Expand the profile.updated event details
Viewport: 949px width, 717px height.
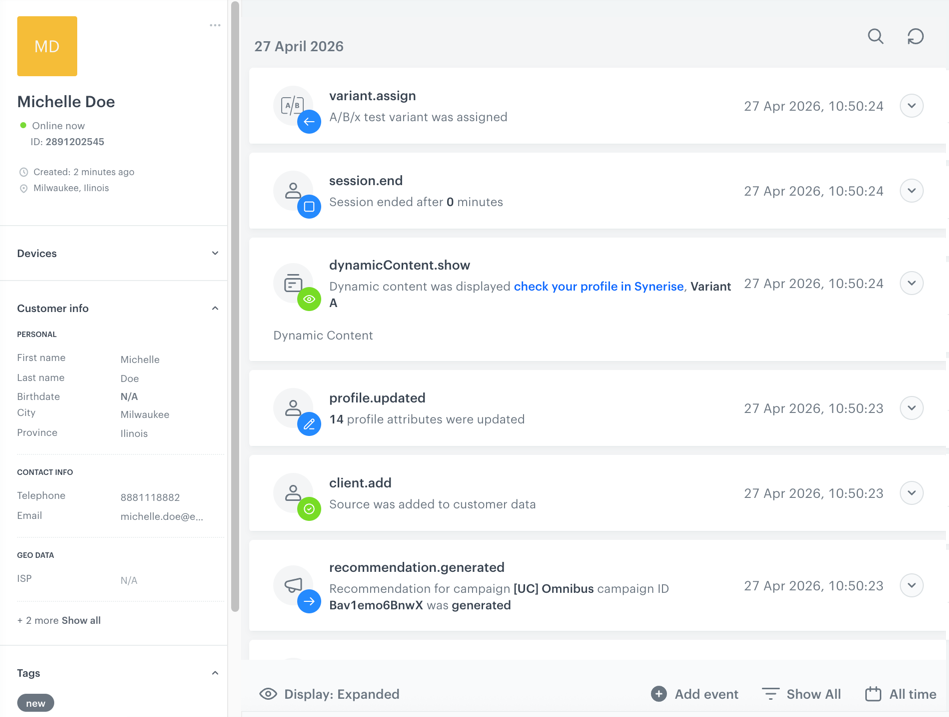911,408
